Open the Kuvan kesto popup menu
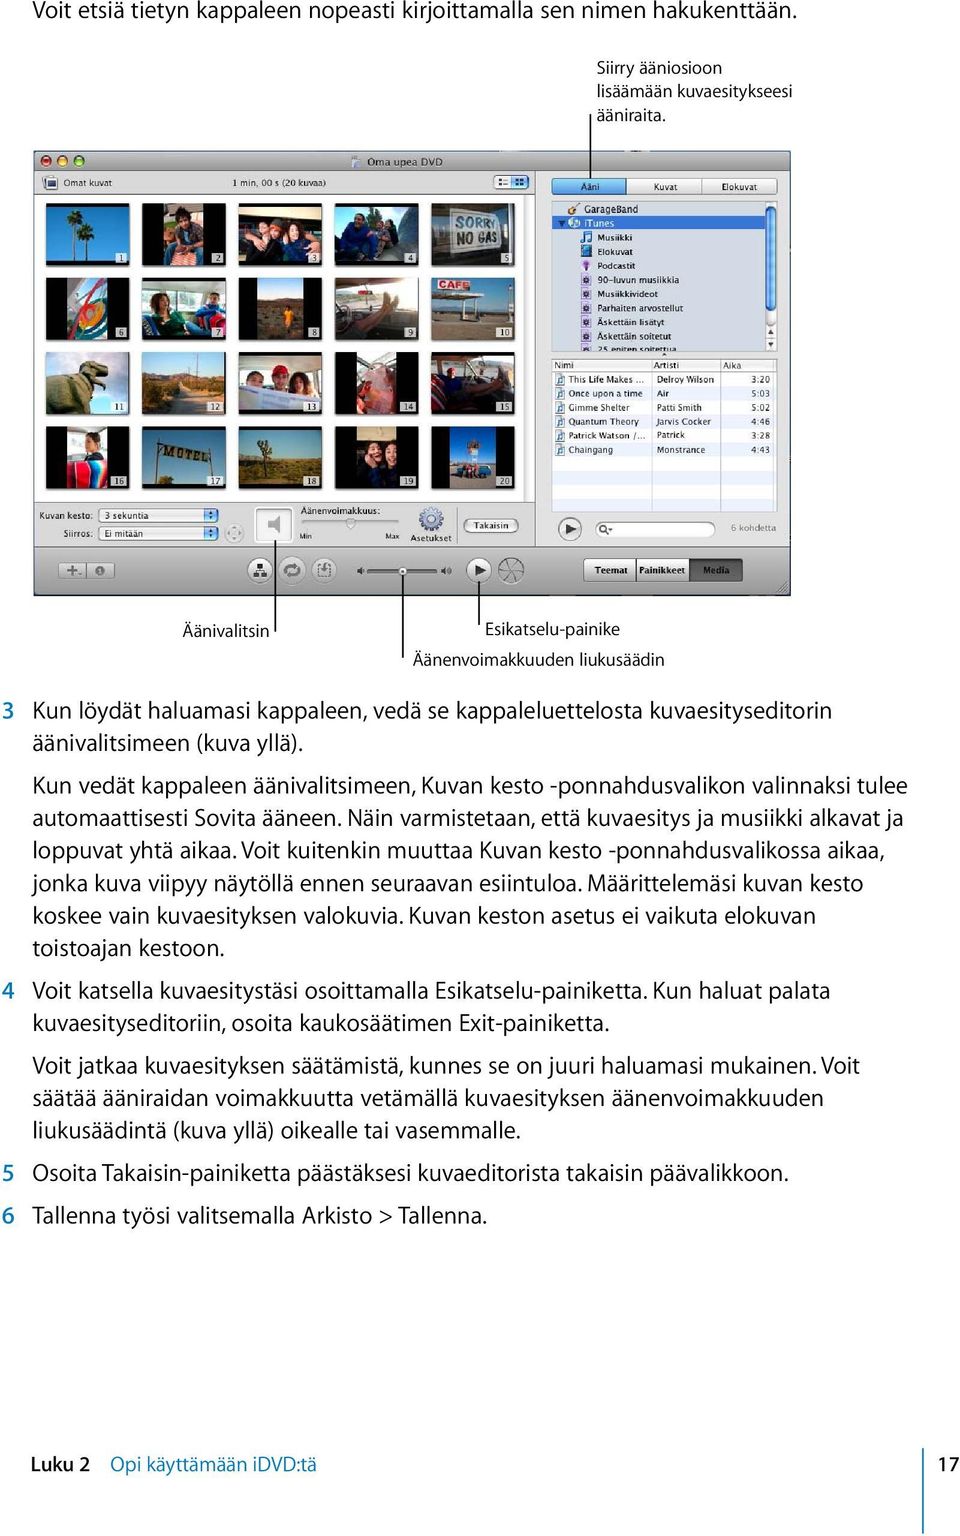 click(158, 516)
